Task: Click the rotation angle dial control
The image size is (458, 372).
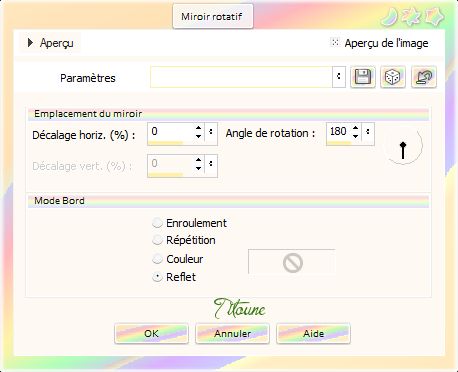Action: [x=403, y=146]
